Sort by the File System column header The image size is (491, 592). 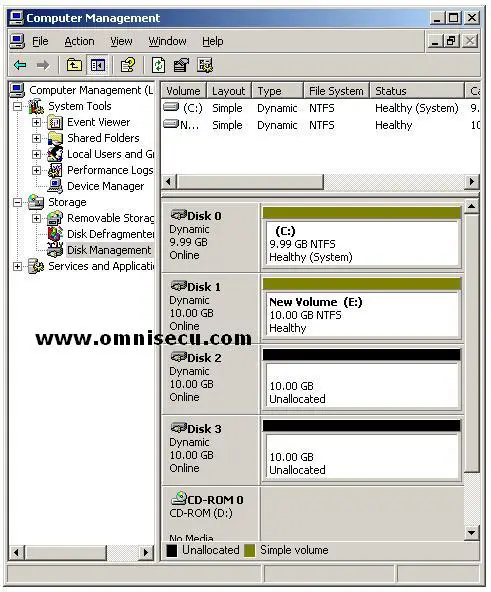click(336, 91)
